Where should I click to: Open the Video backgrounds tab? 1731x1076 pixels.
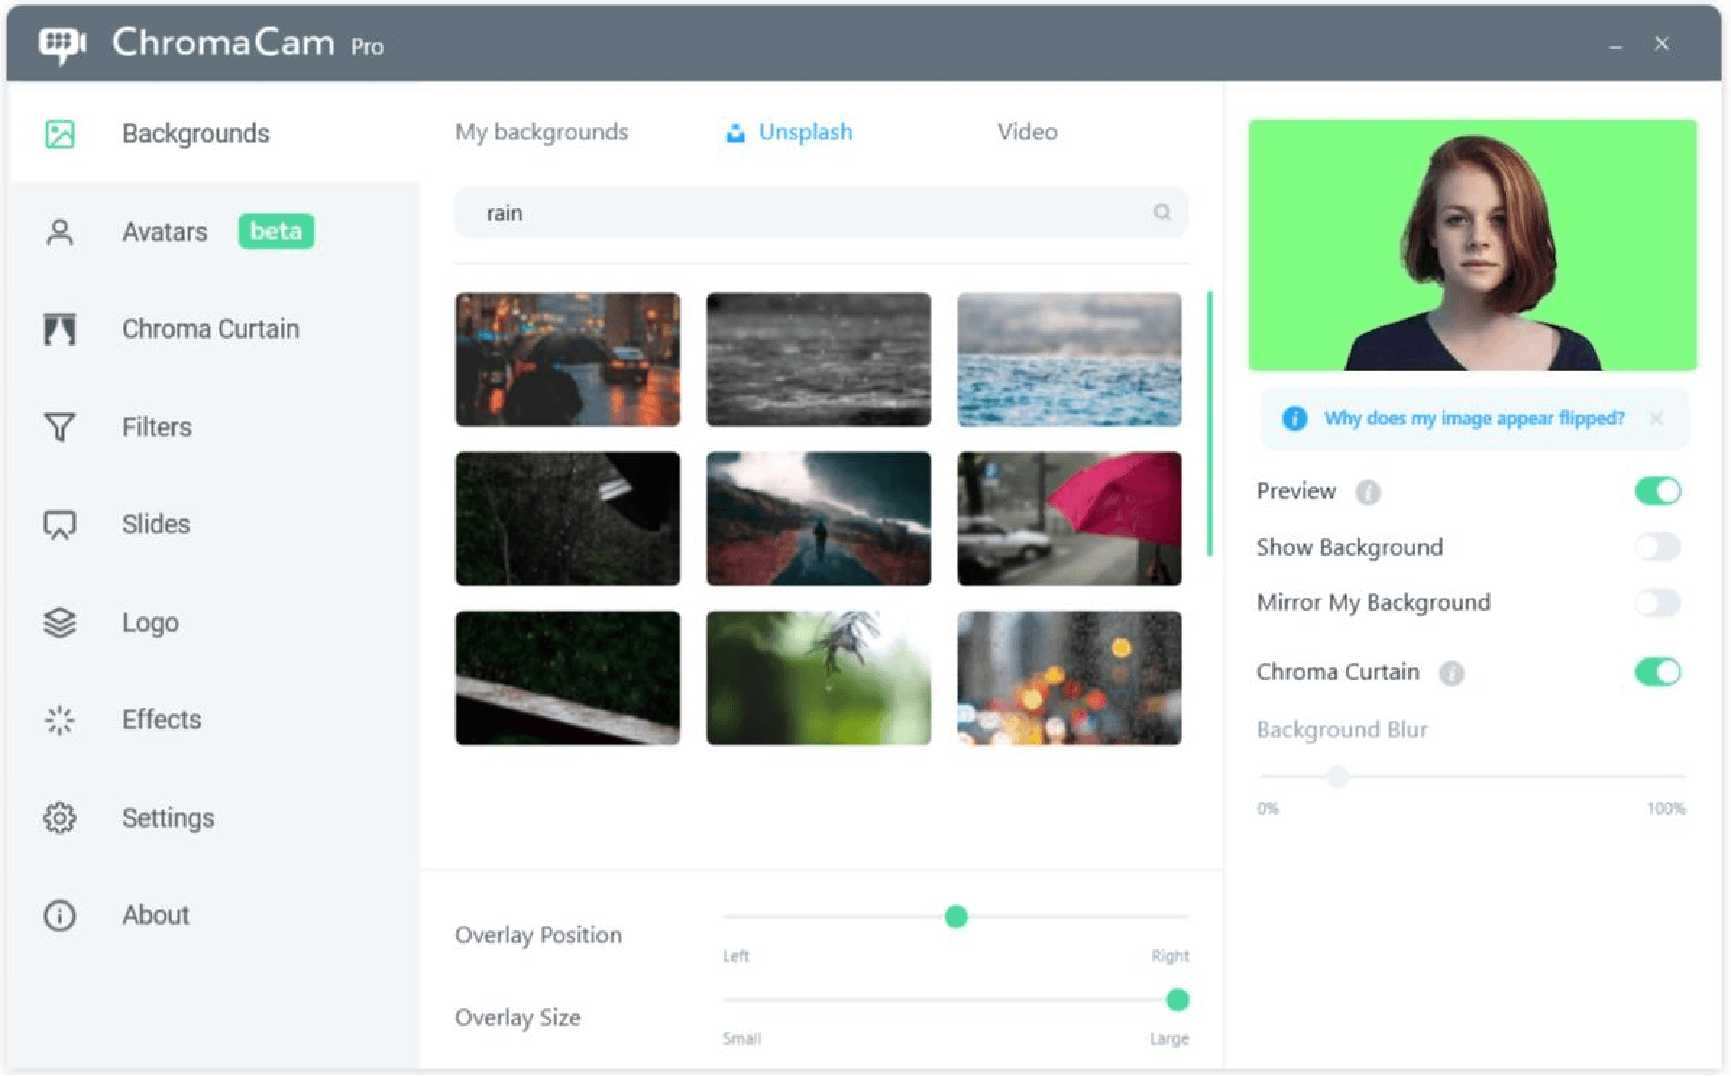[x=1027, y=132]
